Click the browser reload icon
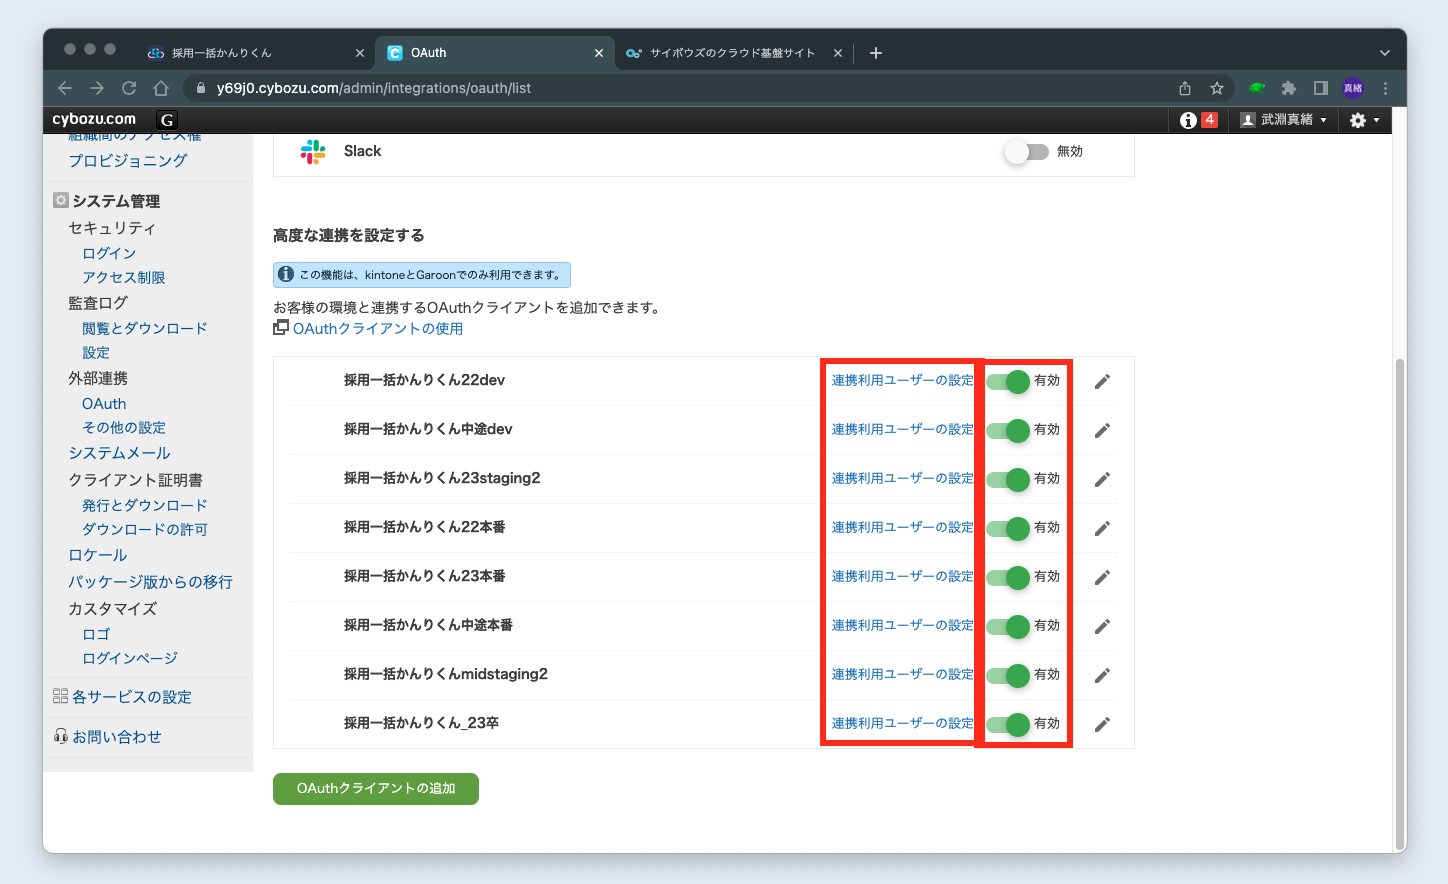 (129, 88)
